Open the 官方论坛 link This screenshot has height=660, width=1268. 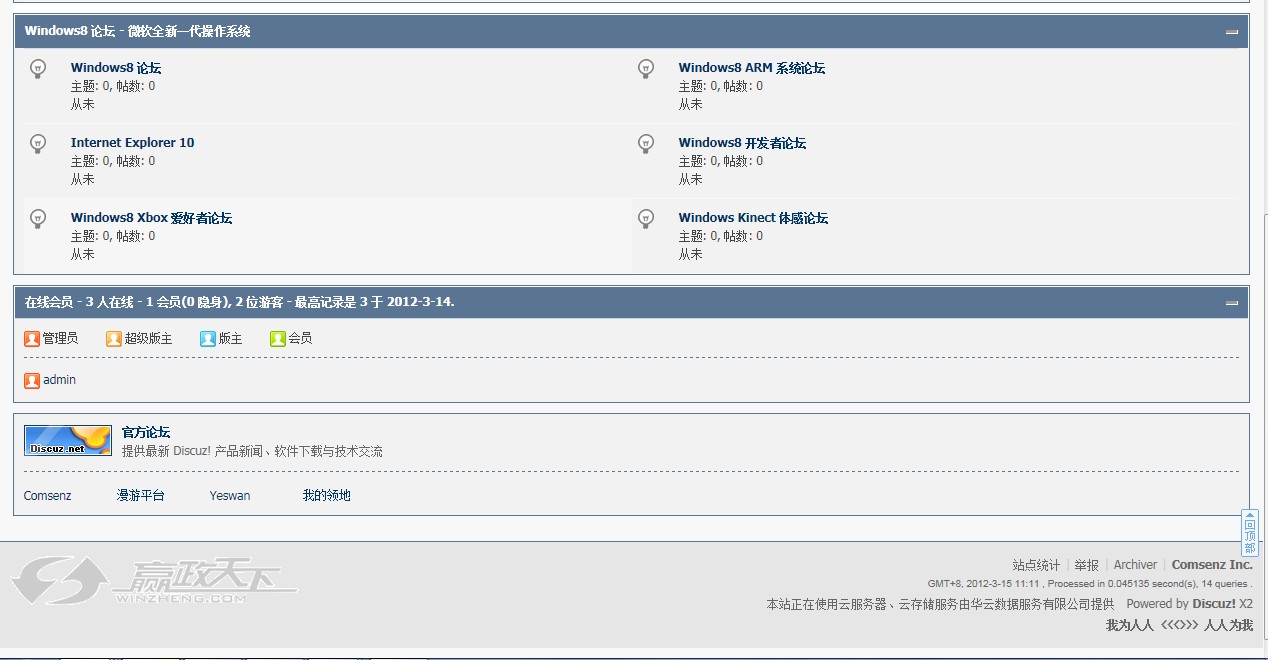(146, 432)
